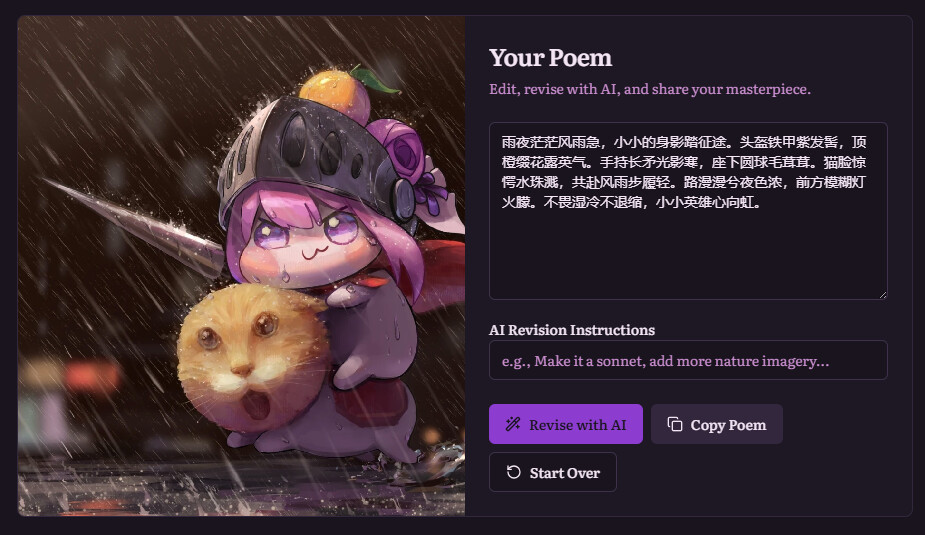Image resolution: width=925 pixels, height=535 pixels.
Task: Click the magic wand icon on Revise button
Action: pyautogui.click(x=513, y=424)
